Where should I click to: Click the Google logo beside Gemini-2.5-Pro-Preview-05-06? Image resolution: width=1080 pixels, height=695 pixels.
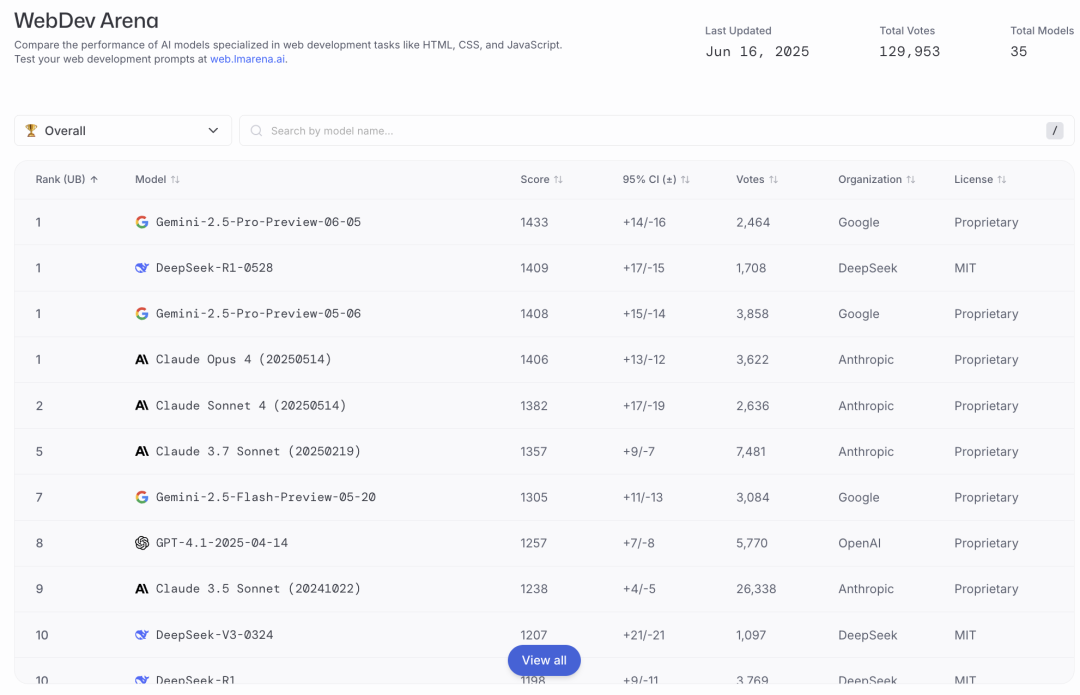pyautogui.click(x=142, y=313)
